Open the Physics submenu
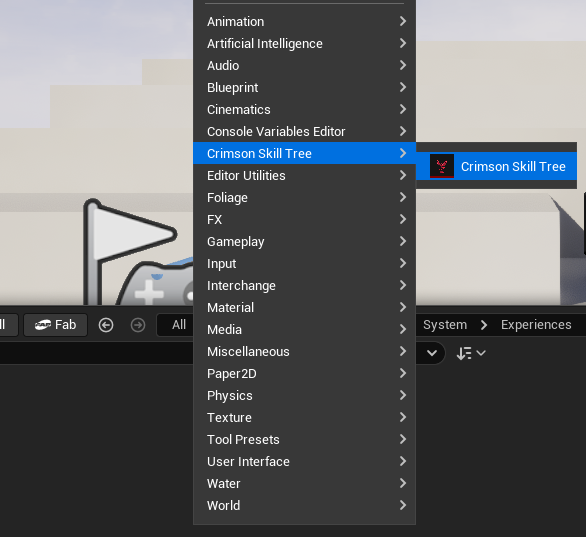This screenshot has height=537, width=586. point(304,396)
